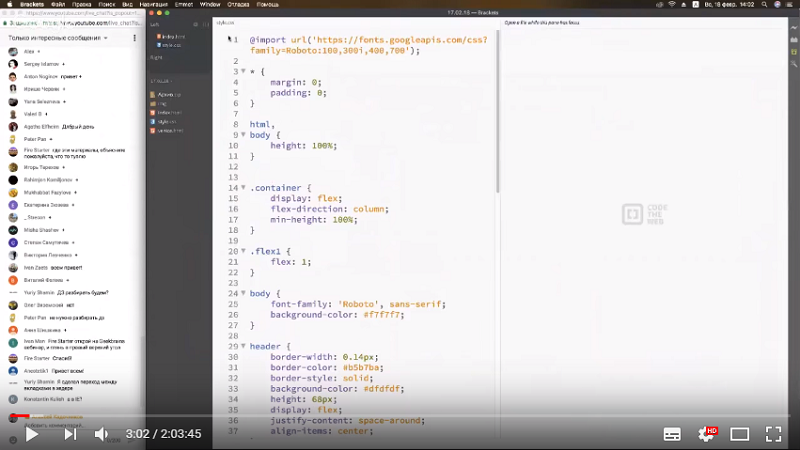
Task: Seek on the video progress bar
Action: [x=400, y=416]
